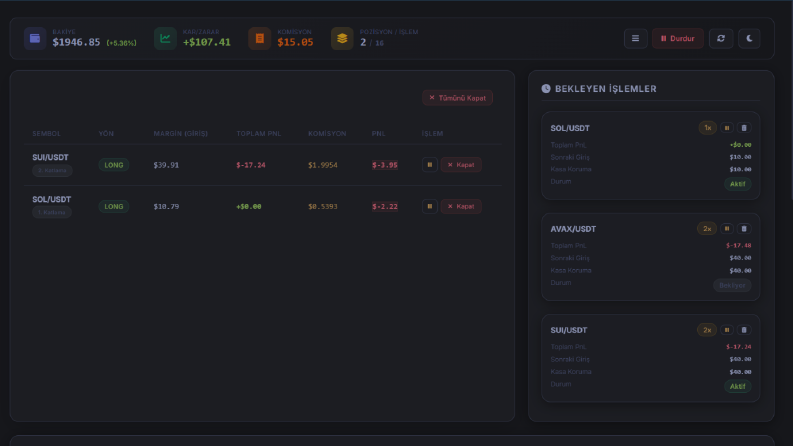Delete the AVAX/USDT pending order card
Image resolution: width=793 pixels, height=446 pixels.
pyautogui.click(x=744, y=229)
